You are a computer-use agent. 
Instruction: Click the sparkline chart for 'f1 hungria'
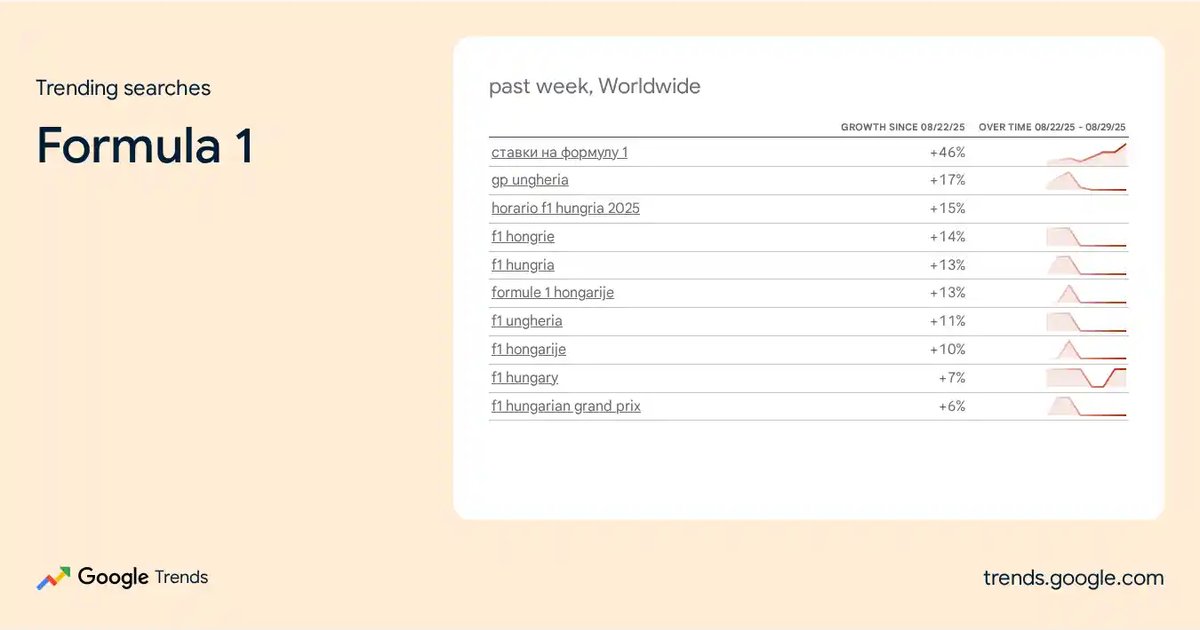click(1086, 265)
